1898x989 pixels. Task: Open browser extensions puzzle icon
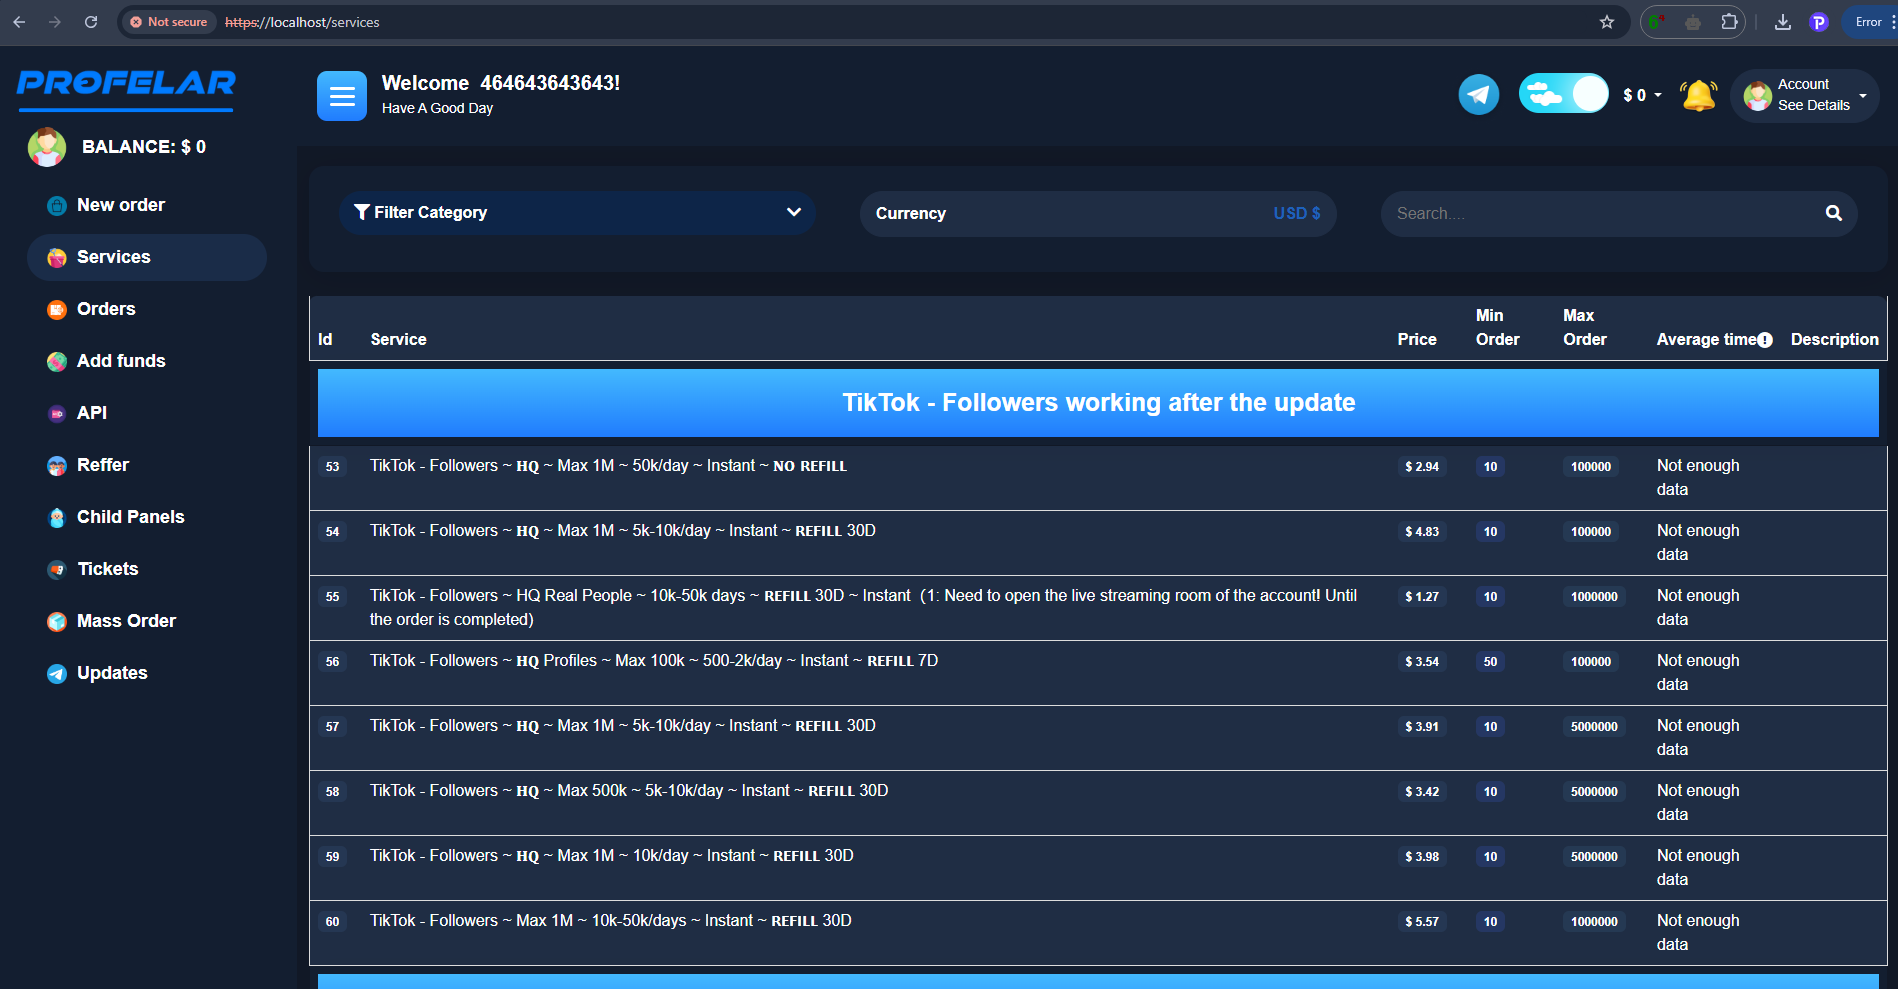(1729, 22)
